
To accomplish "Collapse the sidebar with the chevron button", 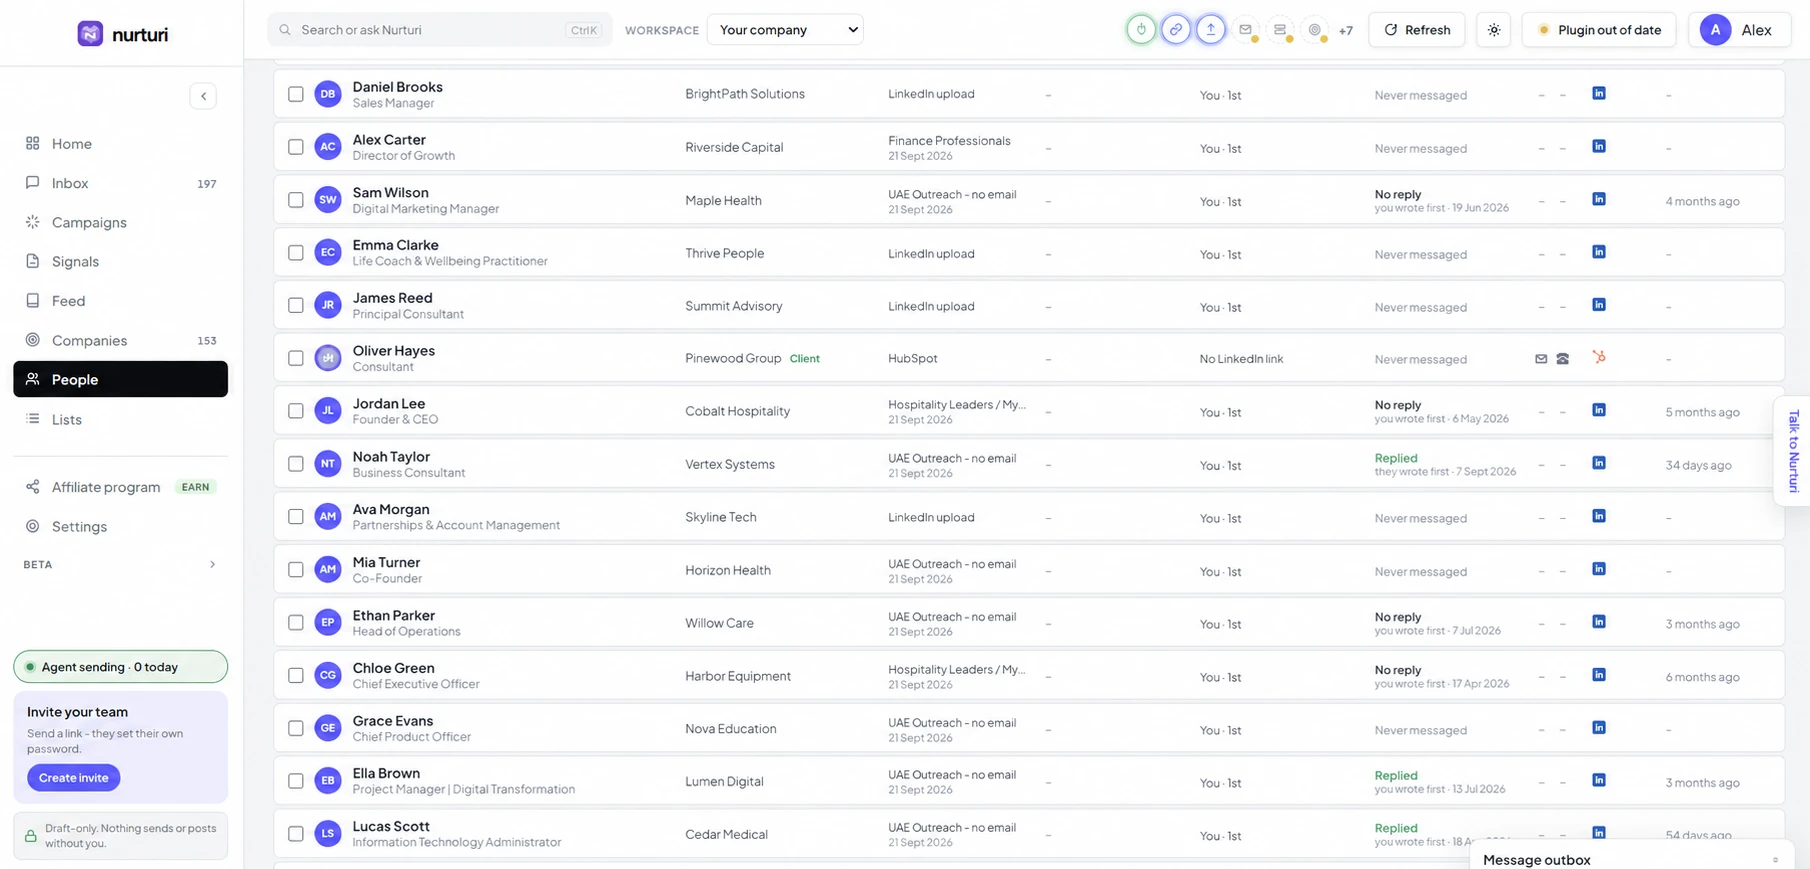I will coord(203,96).
